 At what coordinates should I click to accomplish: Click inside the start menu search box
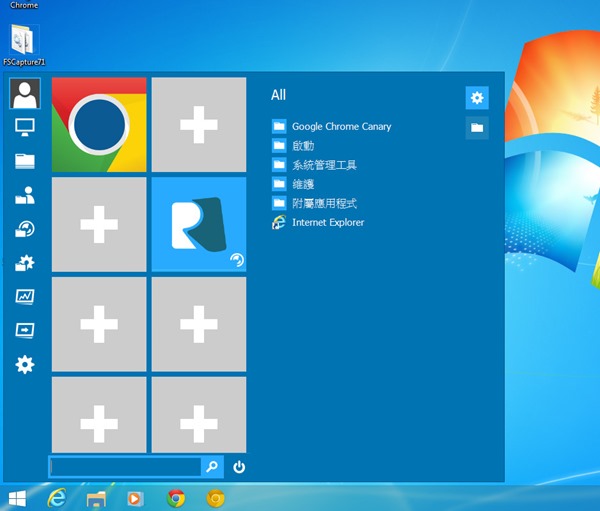click(x=125, y=466)
